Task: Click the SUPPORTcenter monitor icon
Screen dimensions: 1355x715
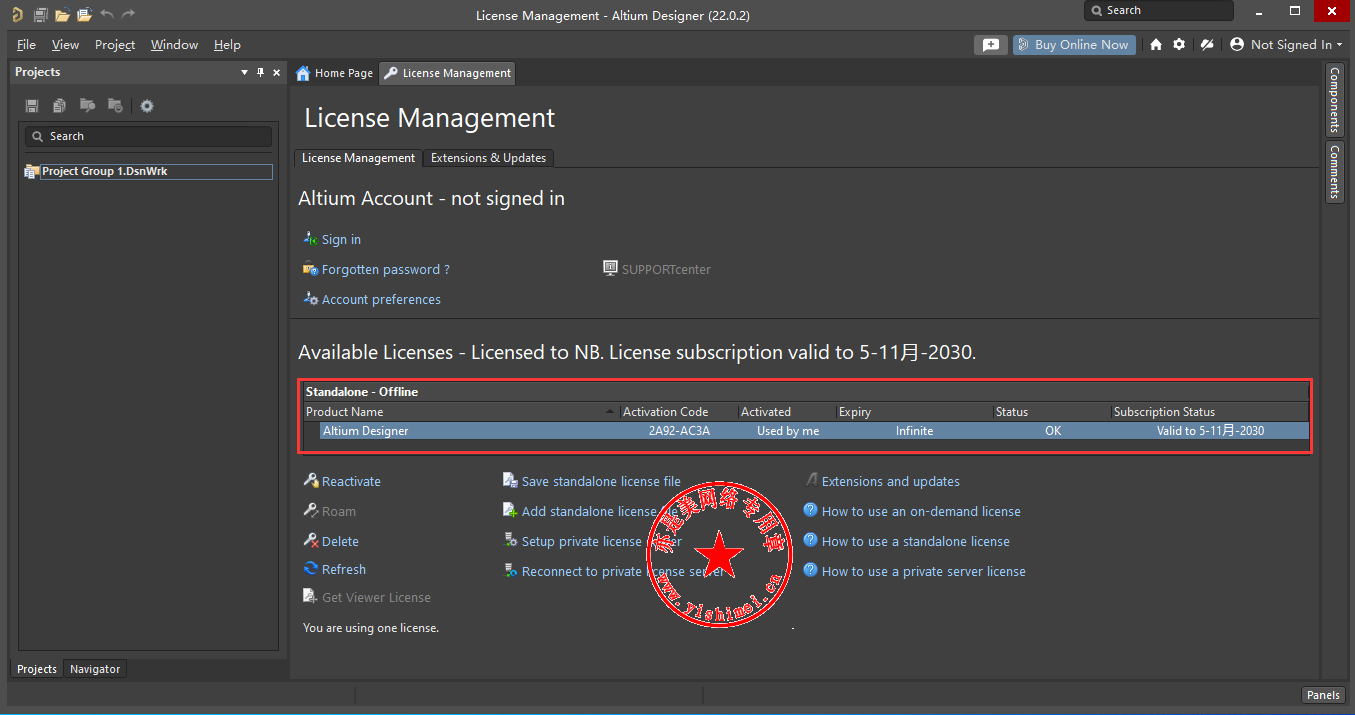Action: [611, 268]
